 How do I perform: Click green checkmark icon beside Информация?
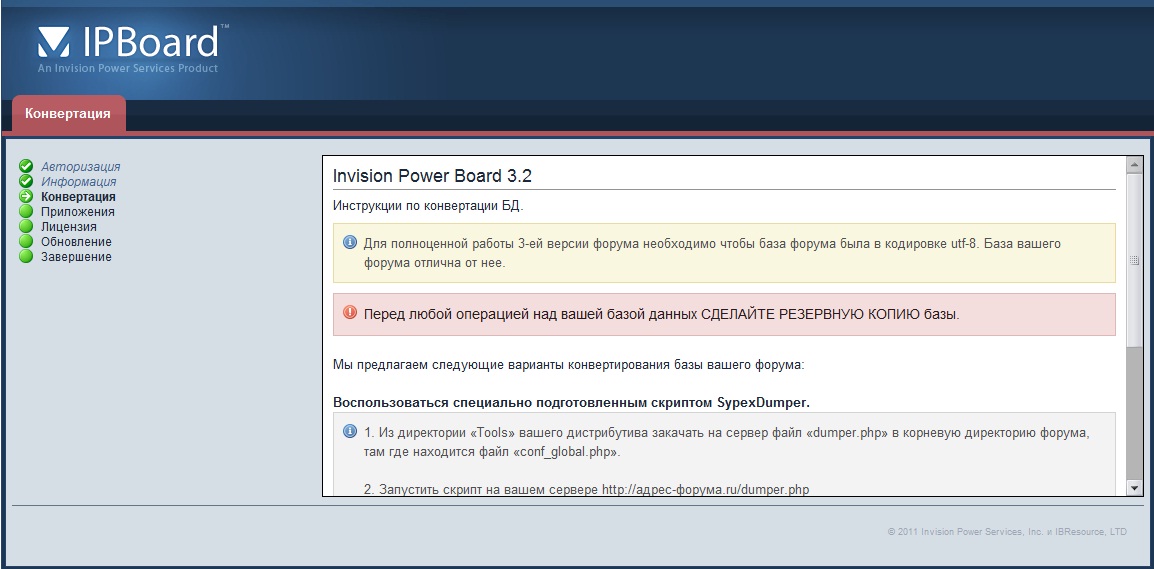26,181
